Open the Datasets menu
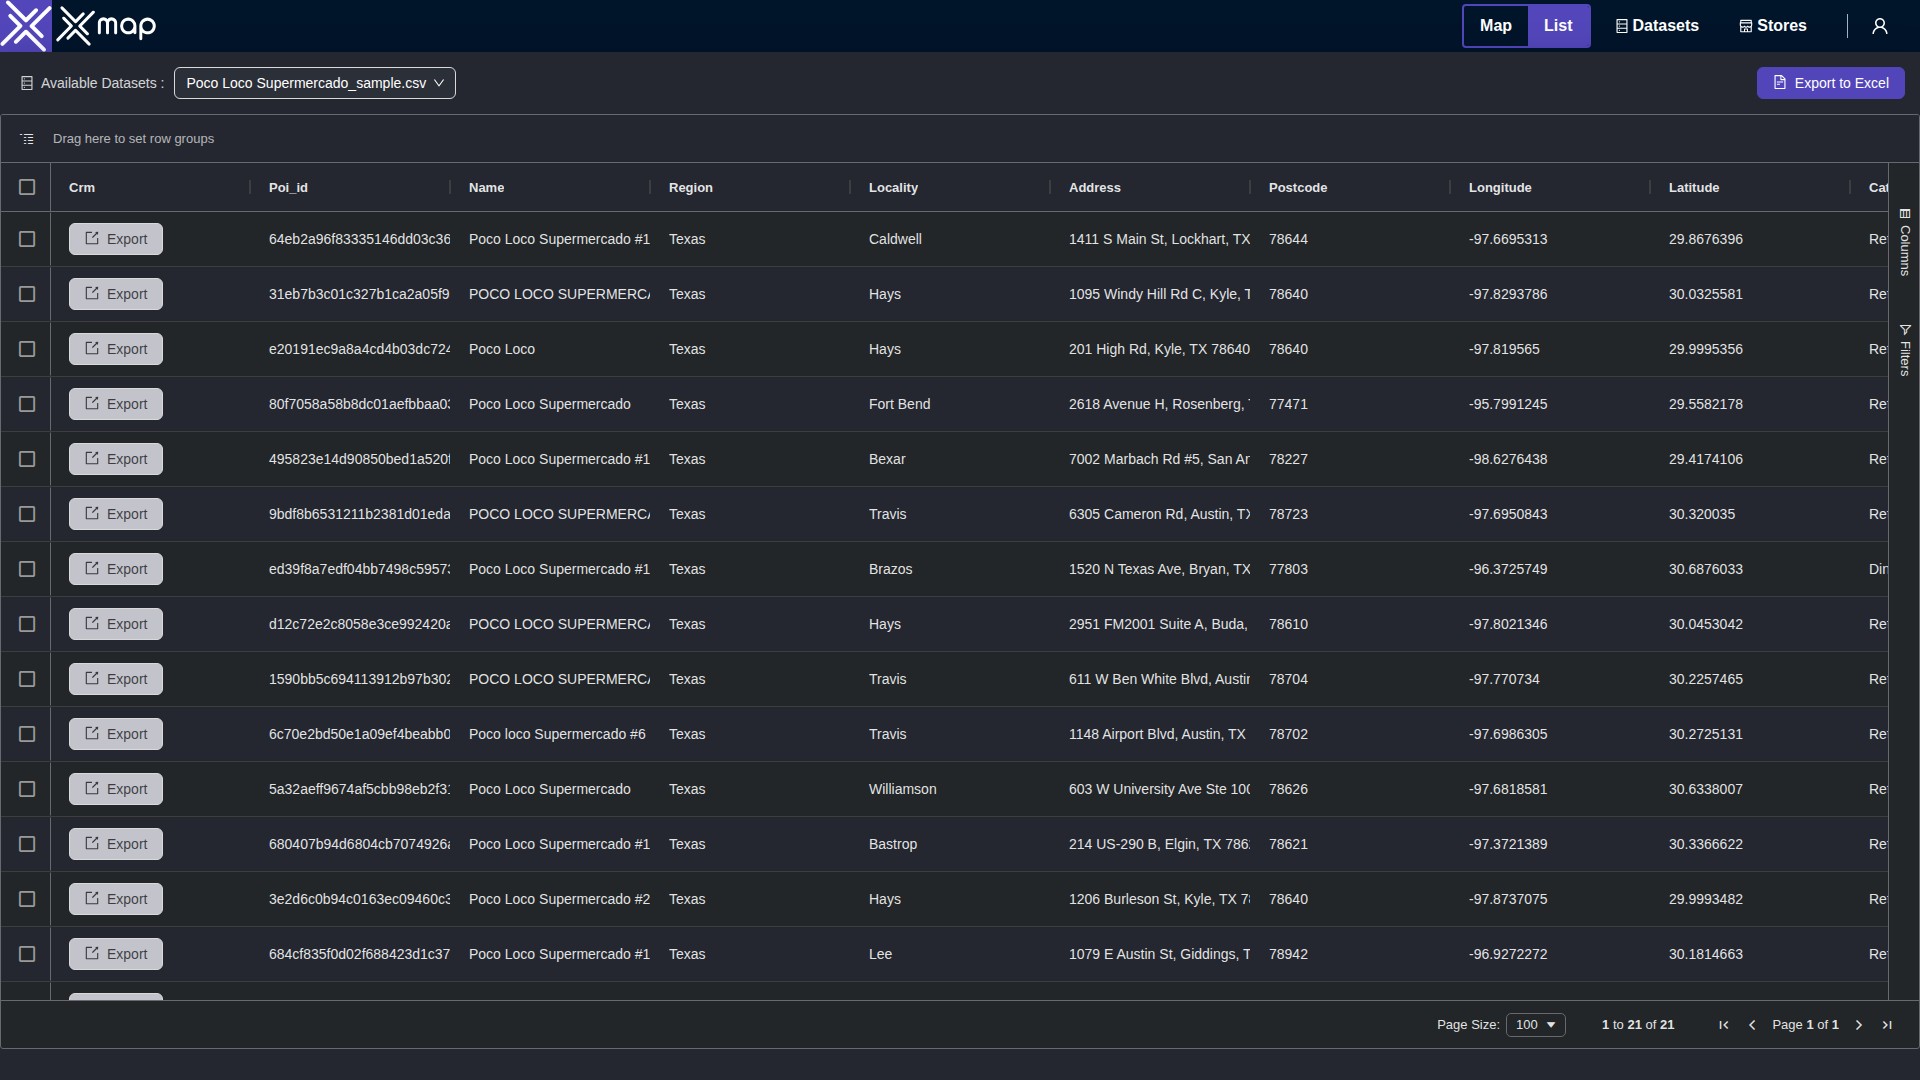The height and width of the screenshot is (1080, 1920). click(1657, 26)
